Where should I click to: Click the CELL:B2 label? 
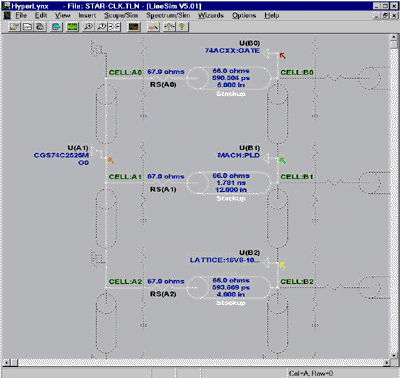[x=297, y=282]
